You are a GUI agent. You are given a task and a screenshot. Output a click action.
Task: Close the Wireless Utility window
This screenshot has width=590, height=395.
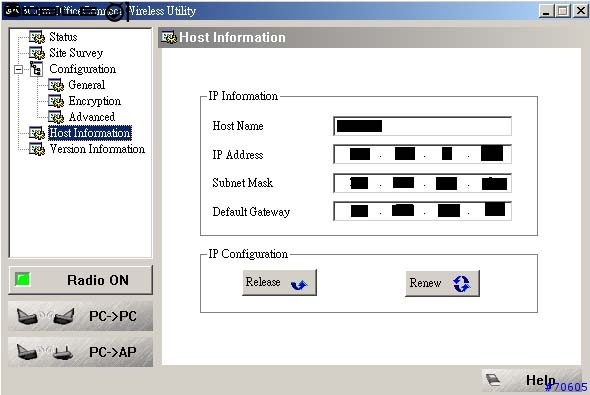581,11
